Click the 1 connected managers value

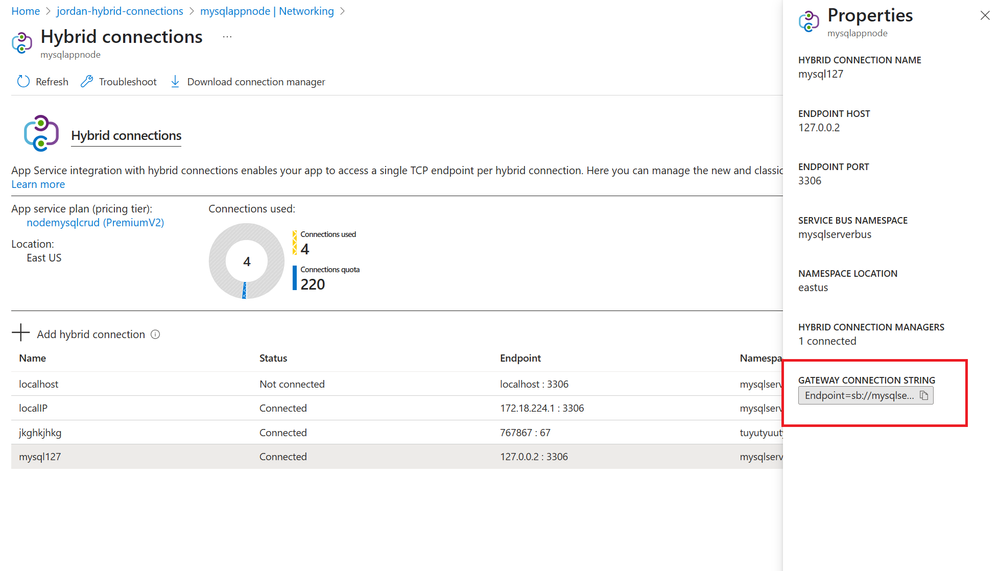(828, 341)
